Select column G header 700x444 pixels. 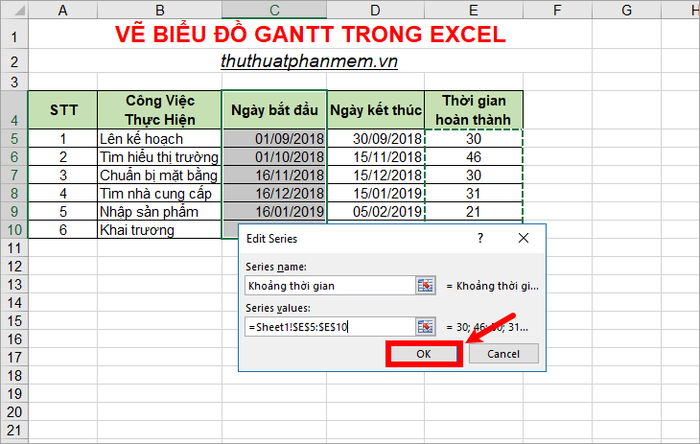(x=626, y=9)
